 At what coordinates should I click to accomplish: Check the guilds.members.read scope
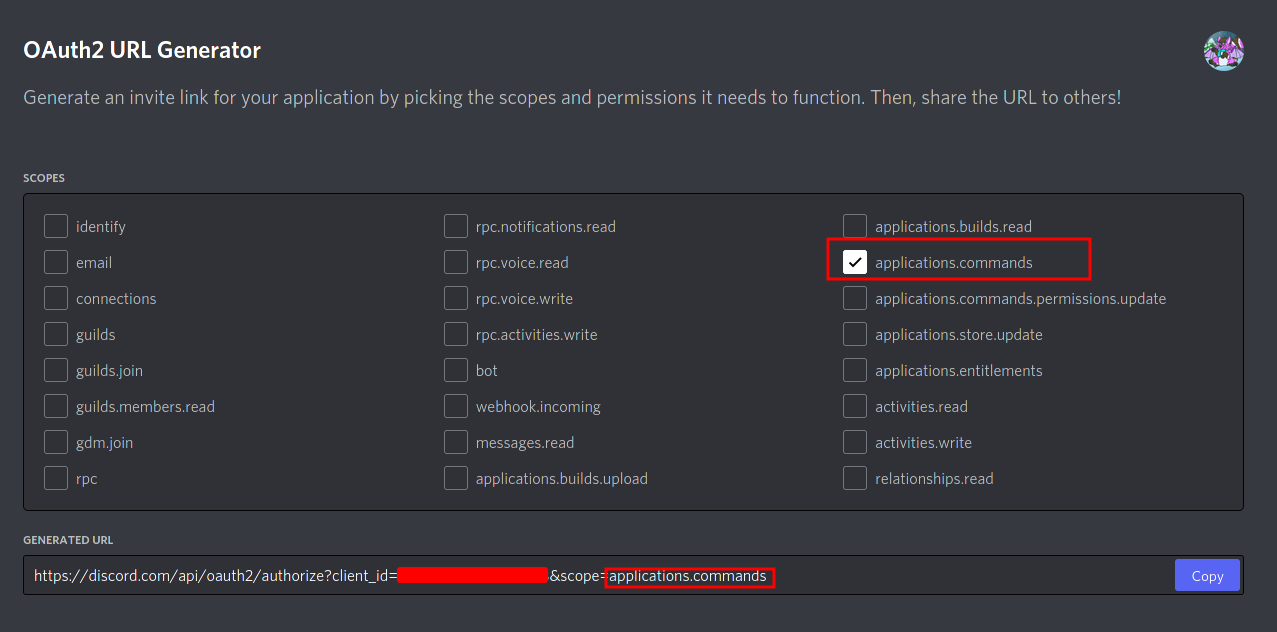[x=56, y=406]
